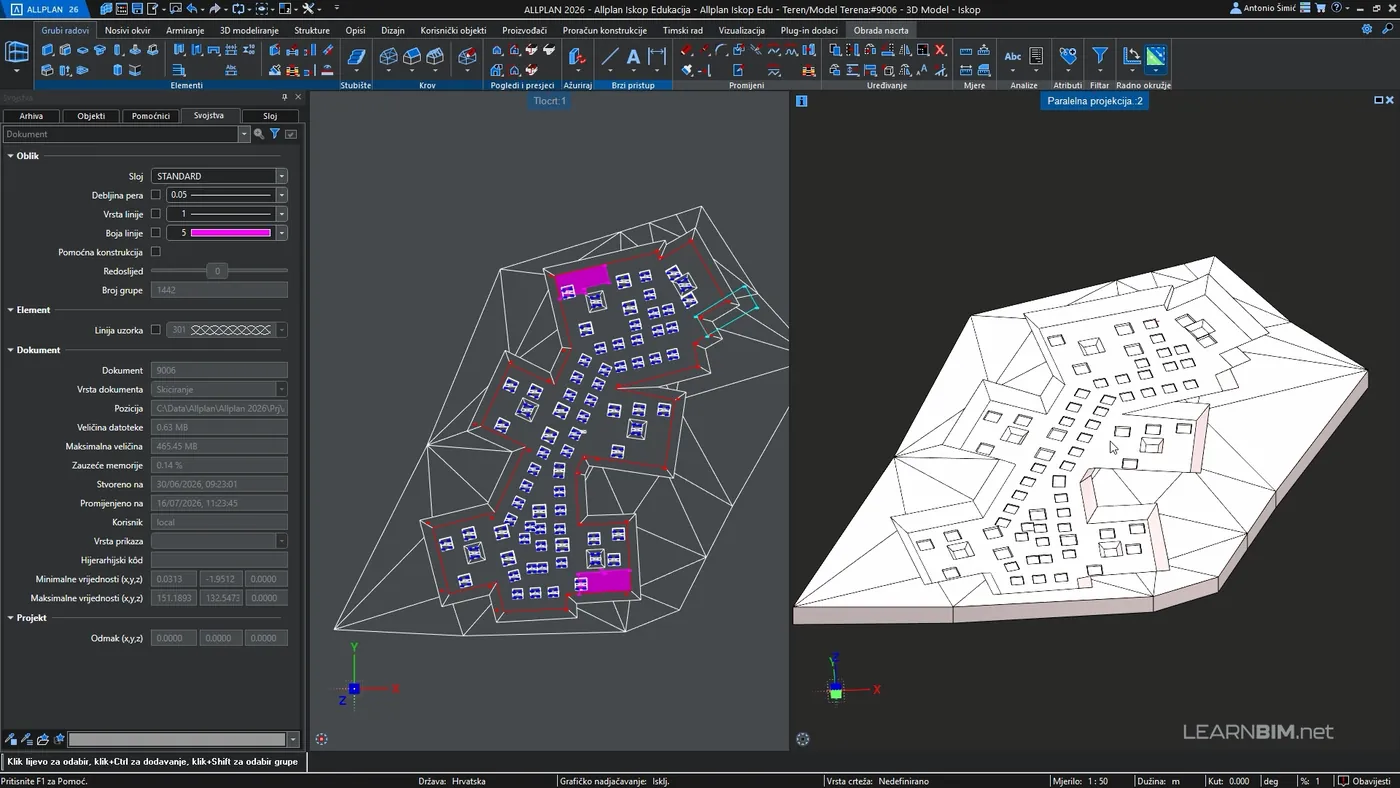
Task: Click the magenta Boja linije color swatch
Action: click(x=231, y=233)
